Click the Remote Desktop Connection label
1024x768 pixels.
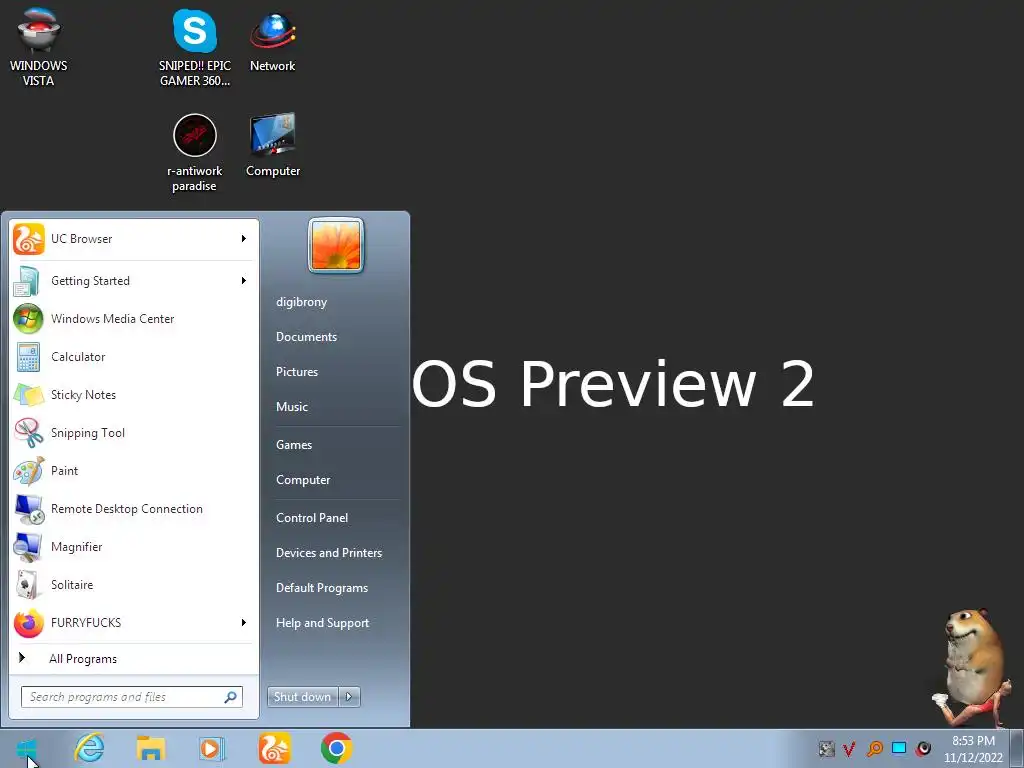coord(127,509)
